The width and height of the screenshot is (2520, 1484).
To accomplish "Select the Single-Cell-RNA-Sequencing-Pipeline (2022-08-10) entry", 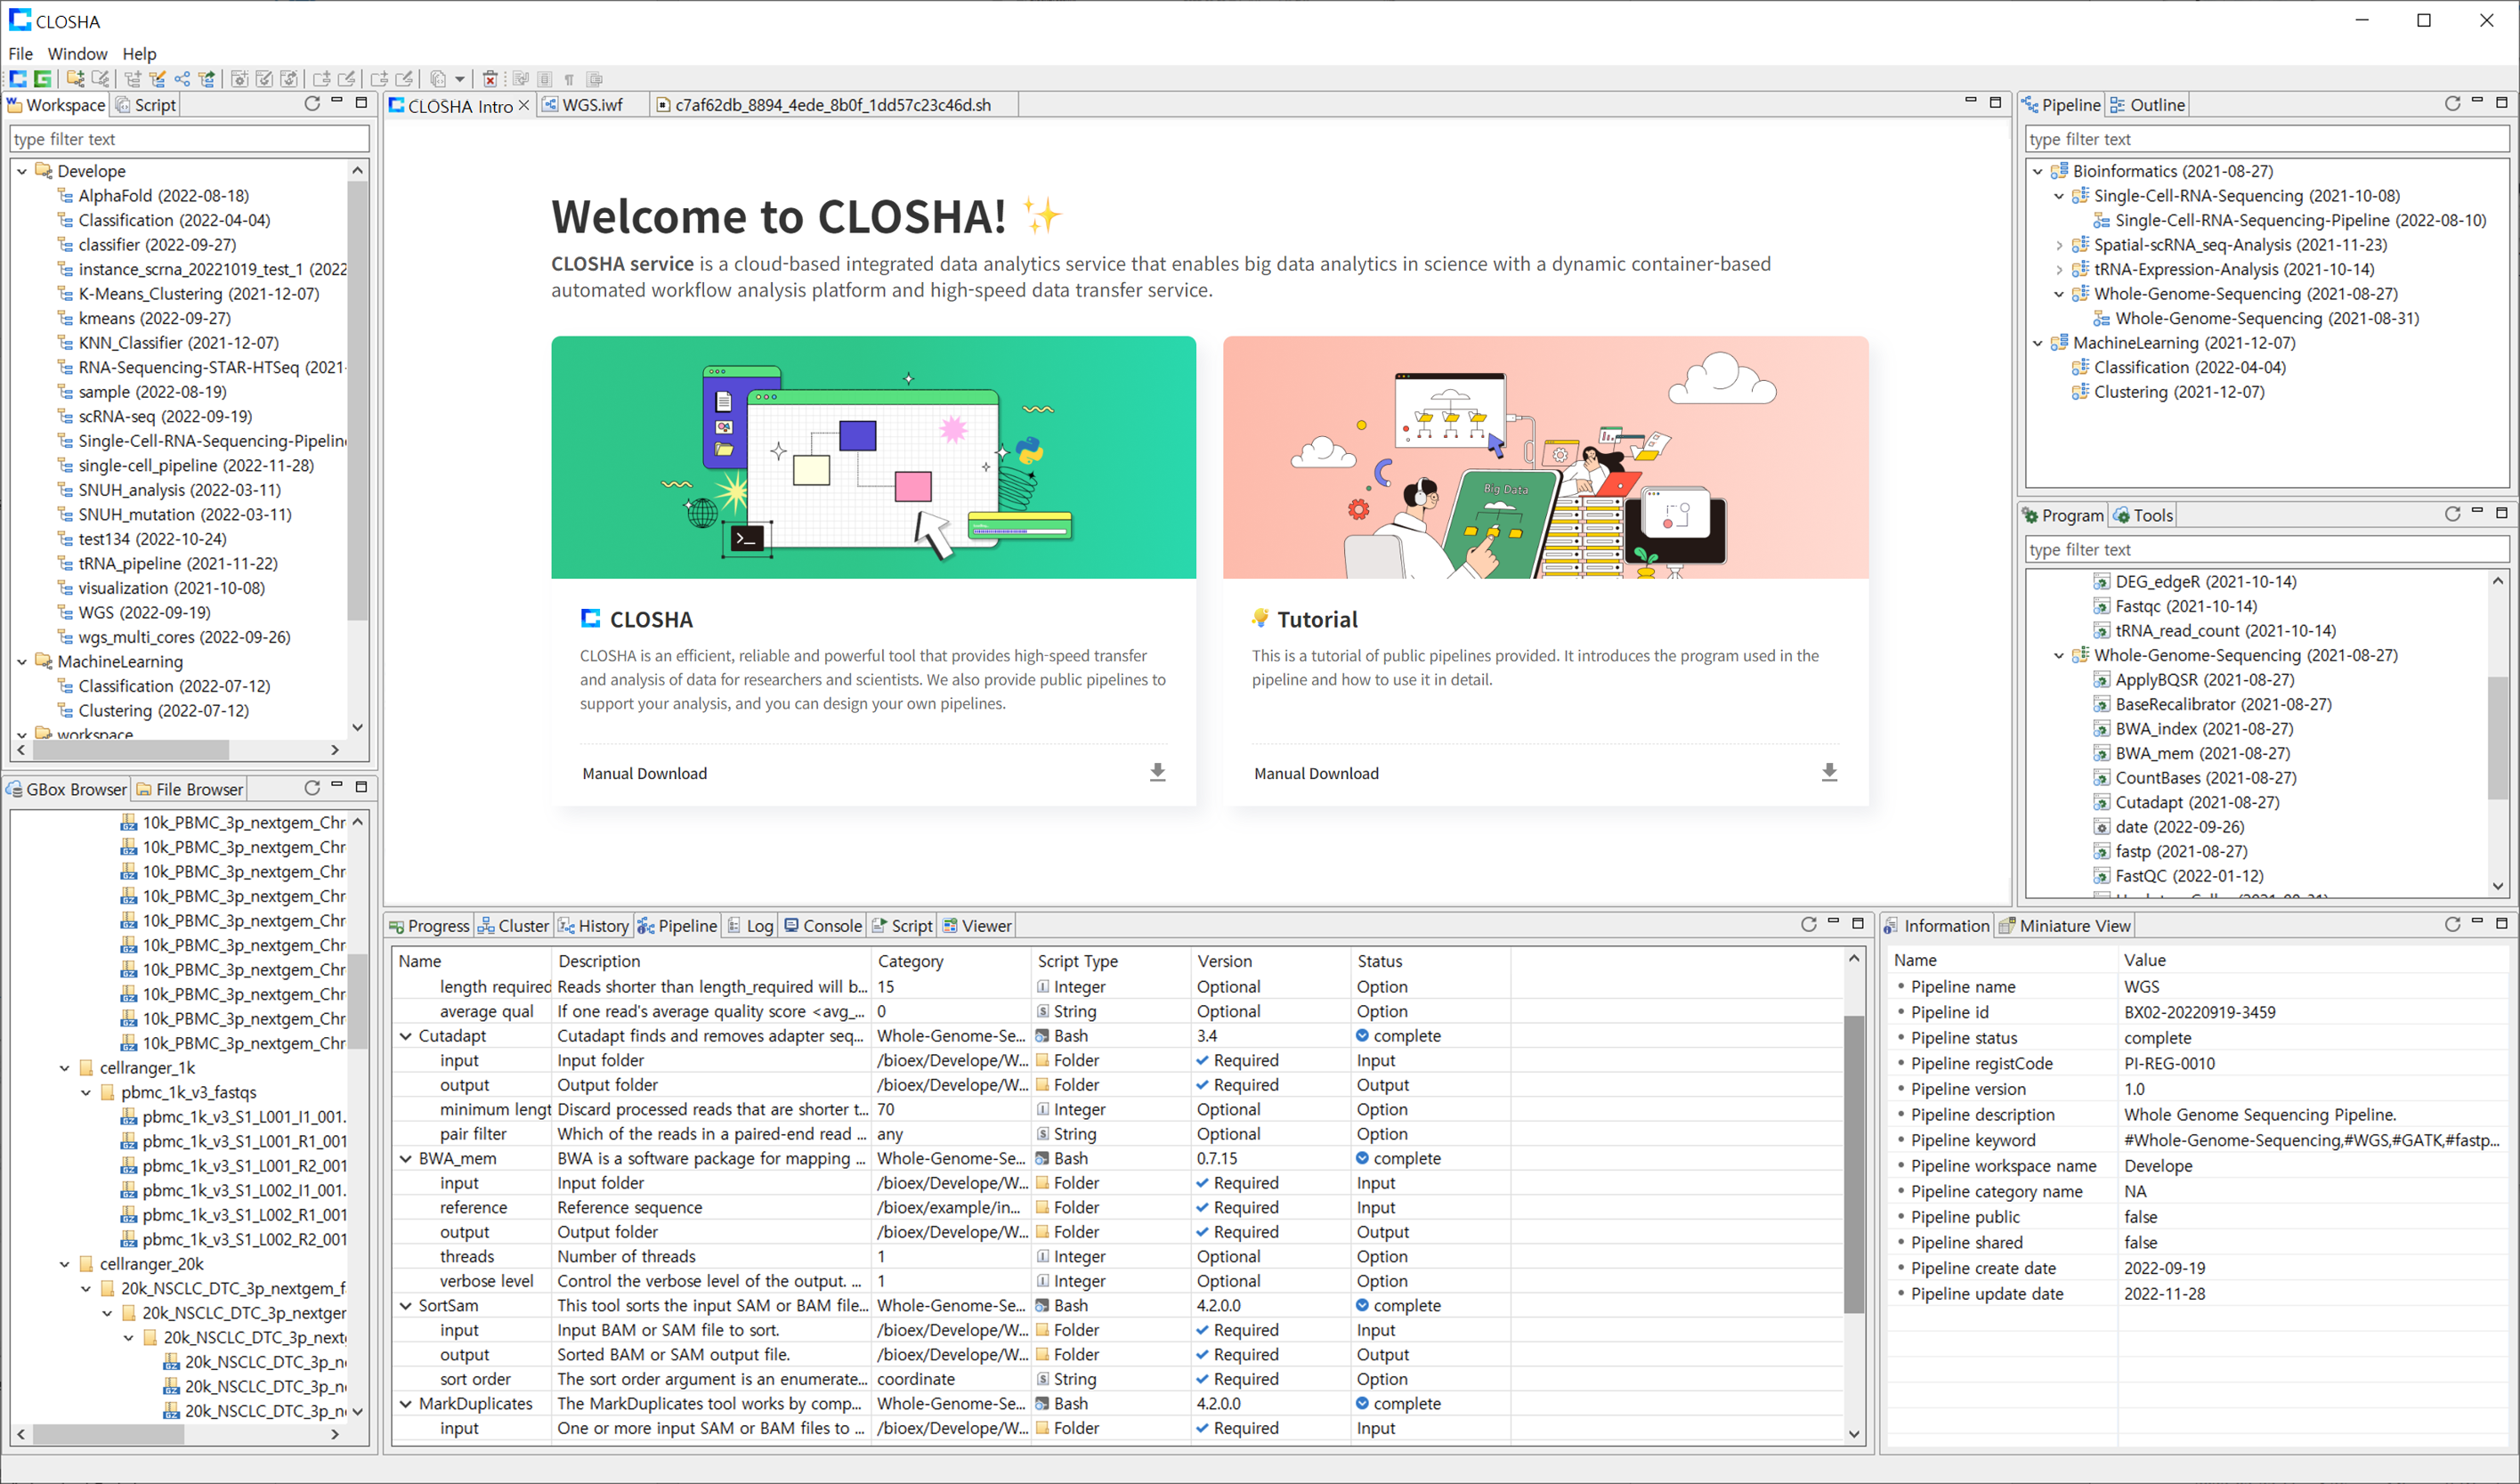I will (x=2300, y=220).
